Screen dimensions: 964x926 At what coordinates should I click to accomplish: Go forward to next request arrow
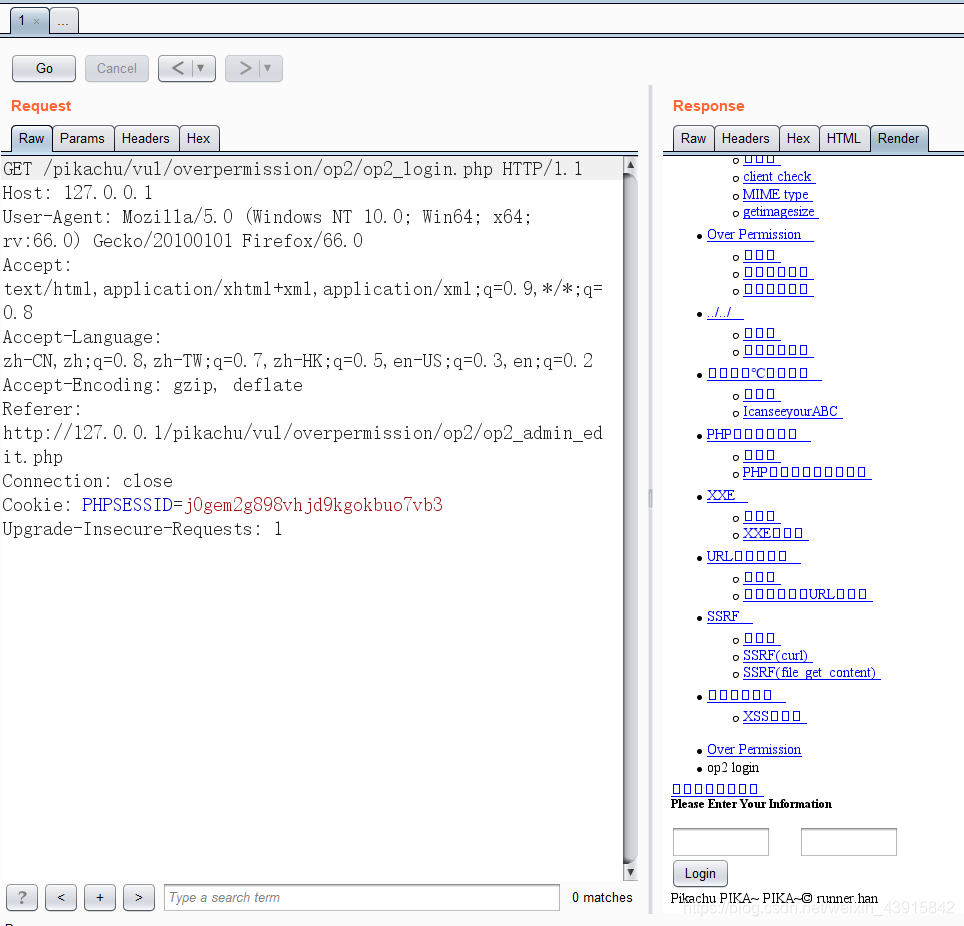pyautogui.click(x=245, y=68)
